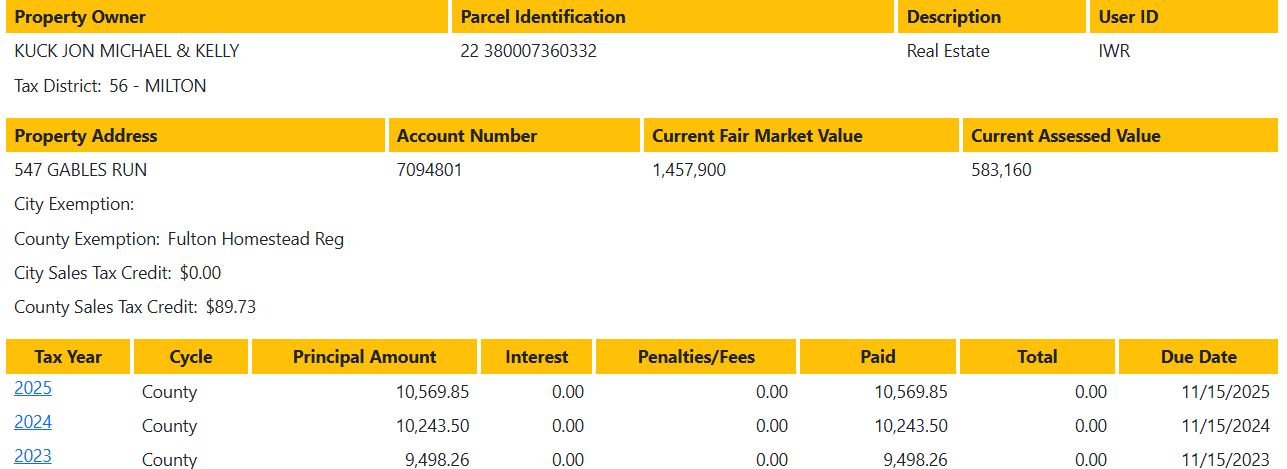The width and height of the screenshot is (1287, 469).
Task: Click parcel number 22 380007360332
Action: [528, 51]
